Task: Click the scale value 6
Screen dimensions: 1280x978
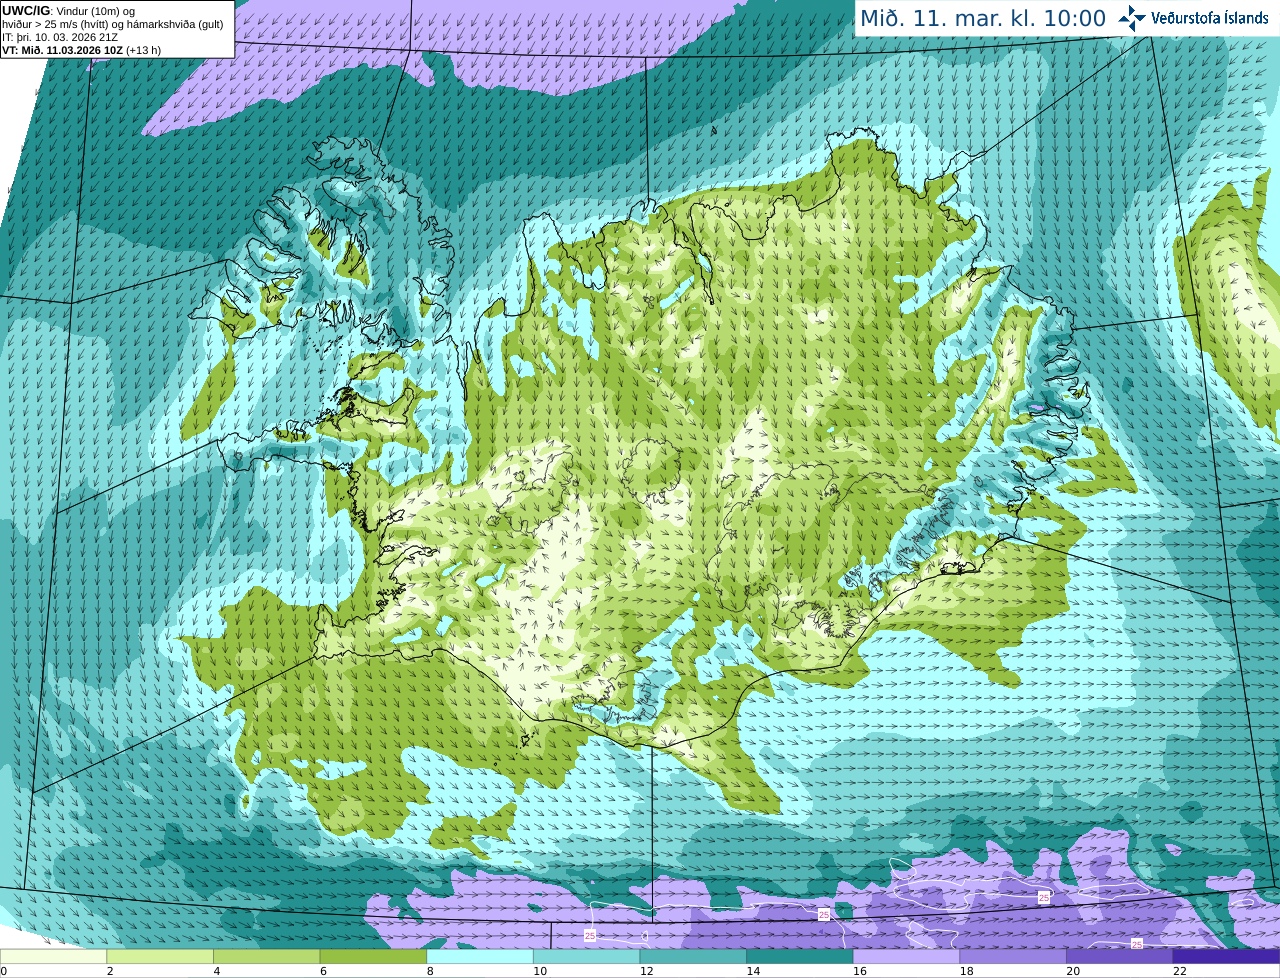Action: (x=323, y=971)
